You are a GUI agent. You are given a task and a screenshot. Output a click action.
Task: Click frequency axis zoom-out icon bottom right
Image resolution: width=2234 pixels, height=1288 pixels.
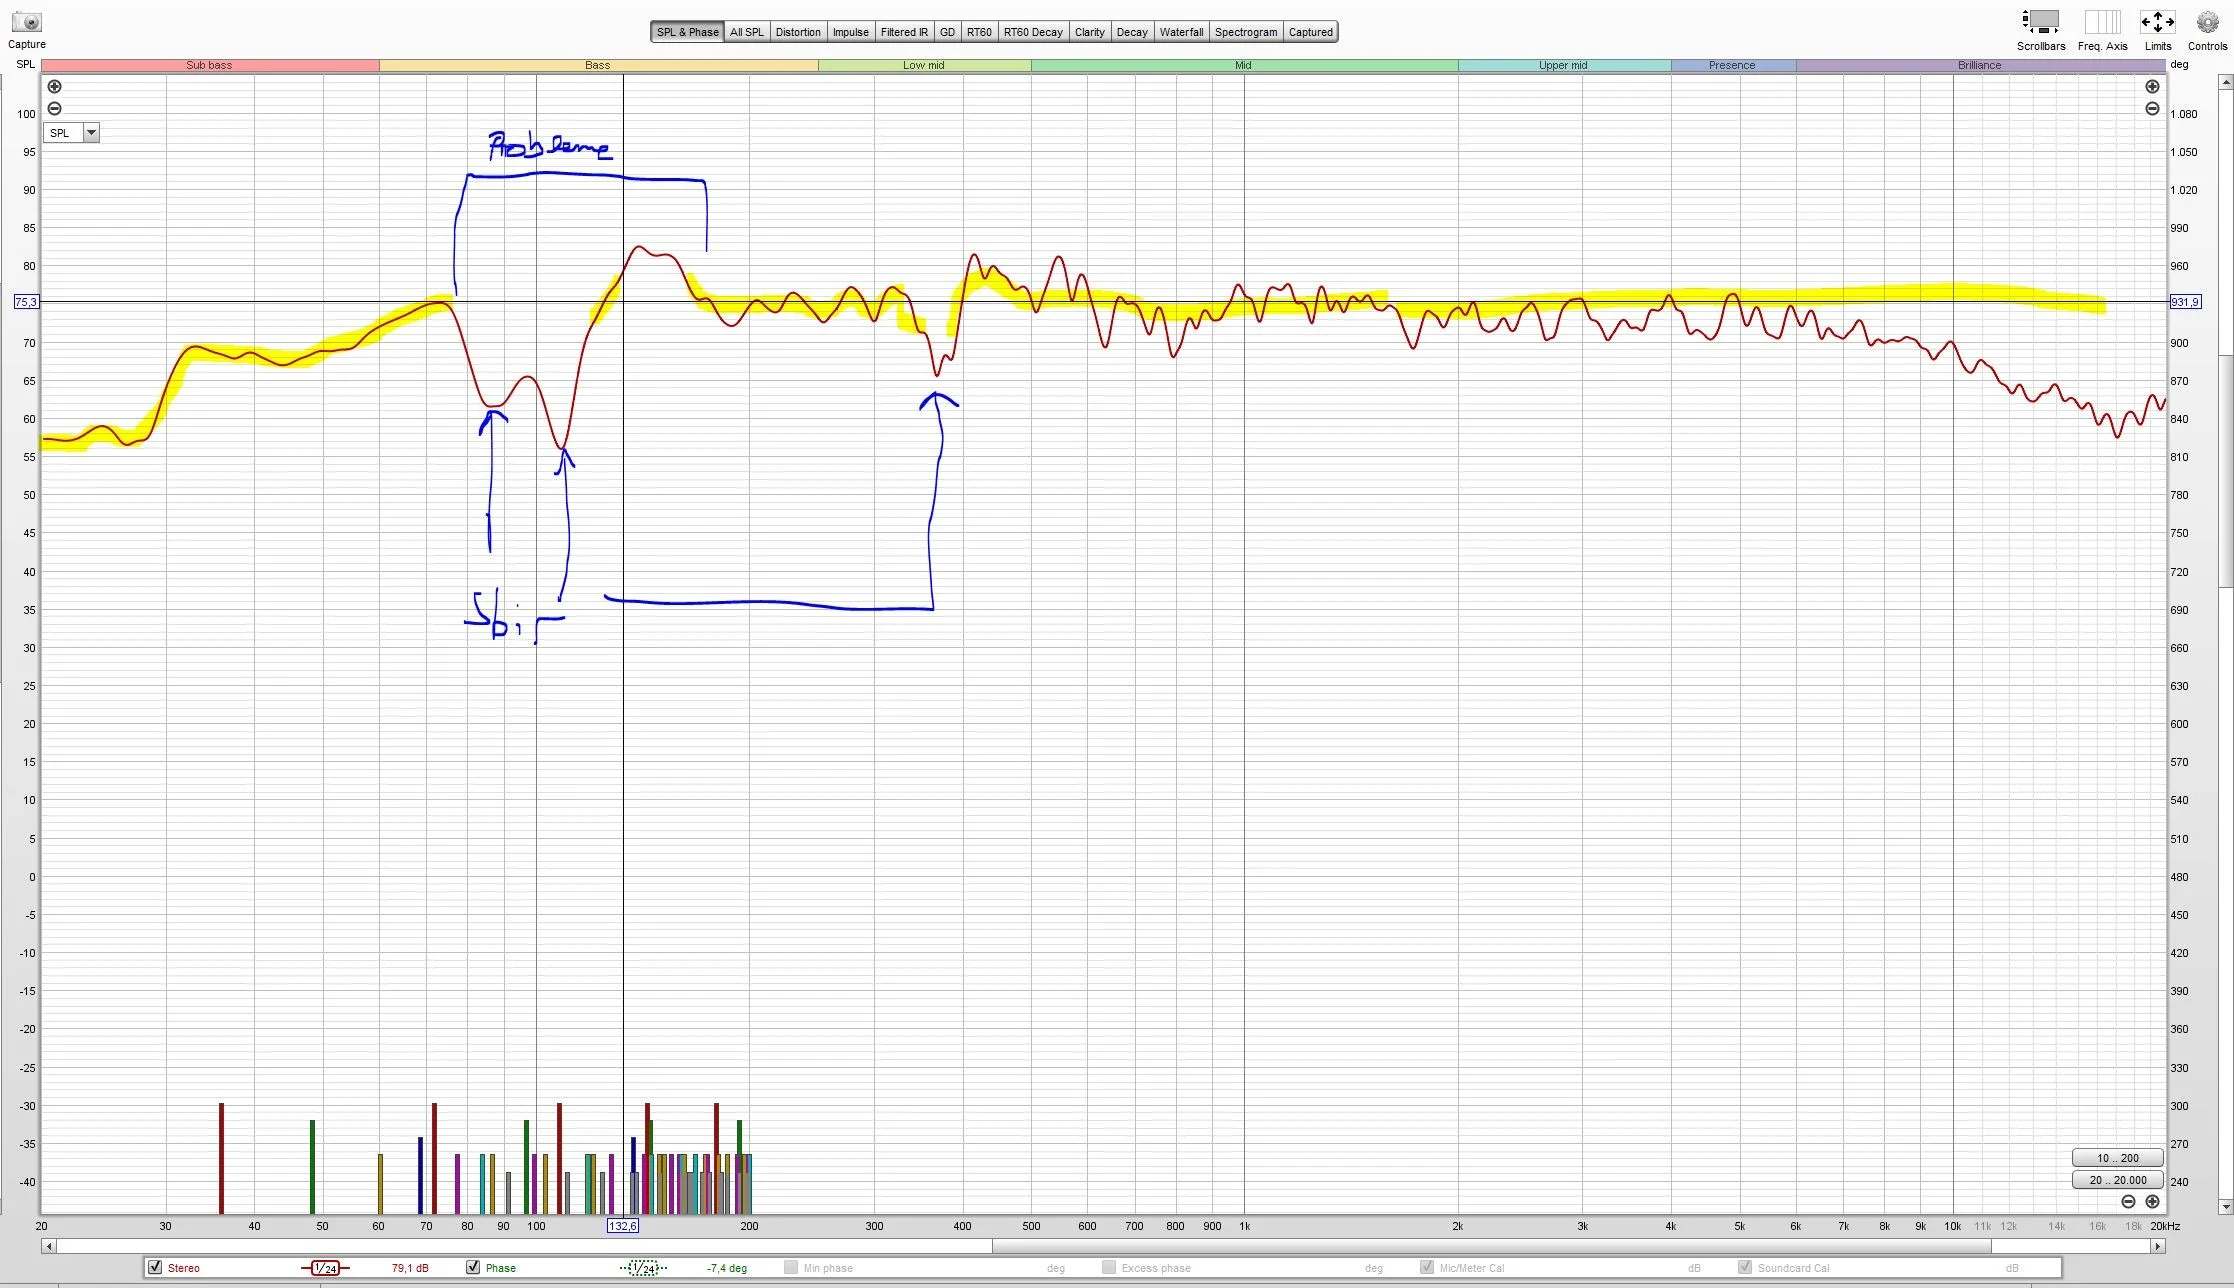point(2128,1201)
